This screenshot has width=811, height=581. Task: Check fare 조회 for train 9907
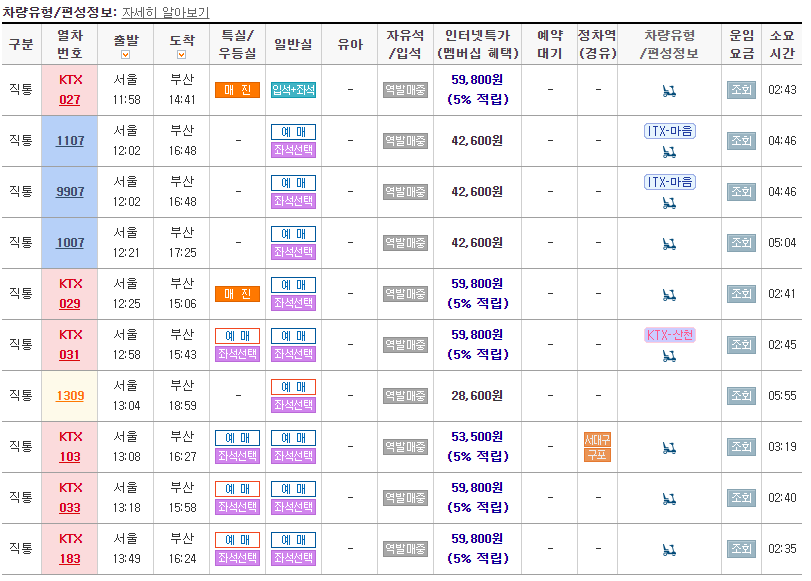pos(741,192)
